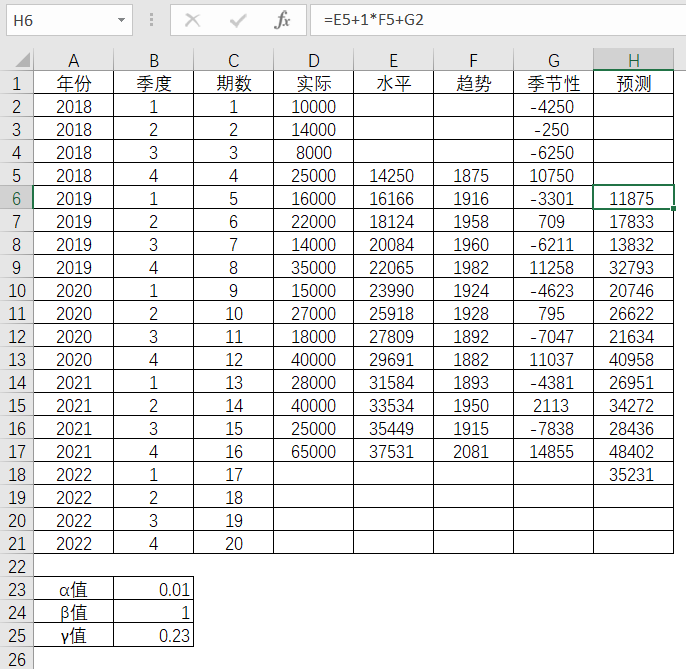686x669 pixels.
Task: Select the α值 cell containing 0.01
Action: 153,589
